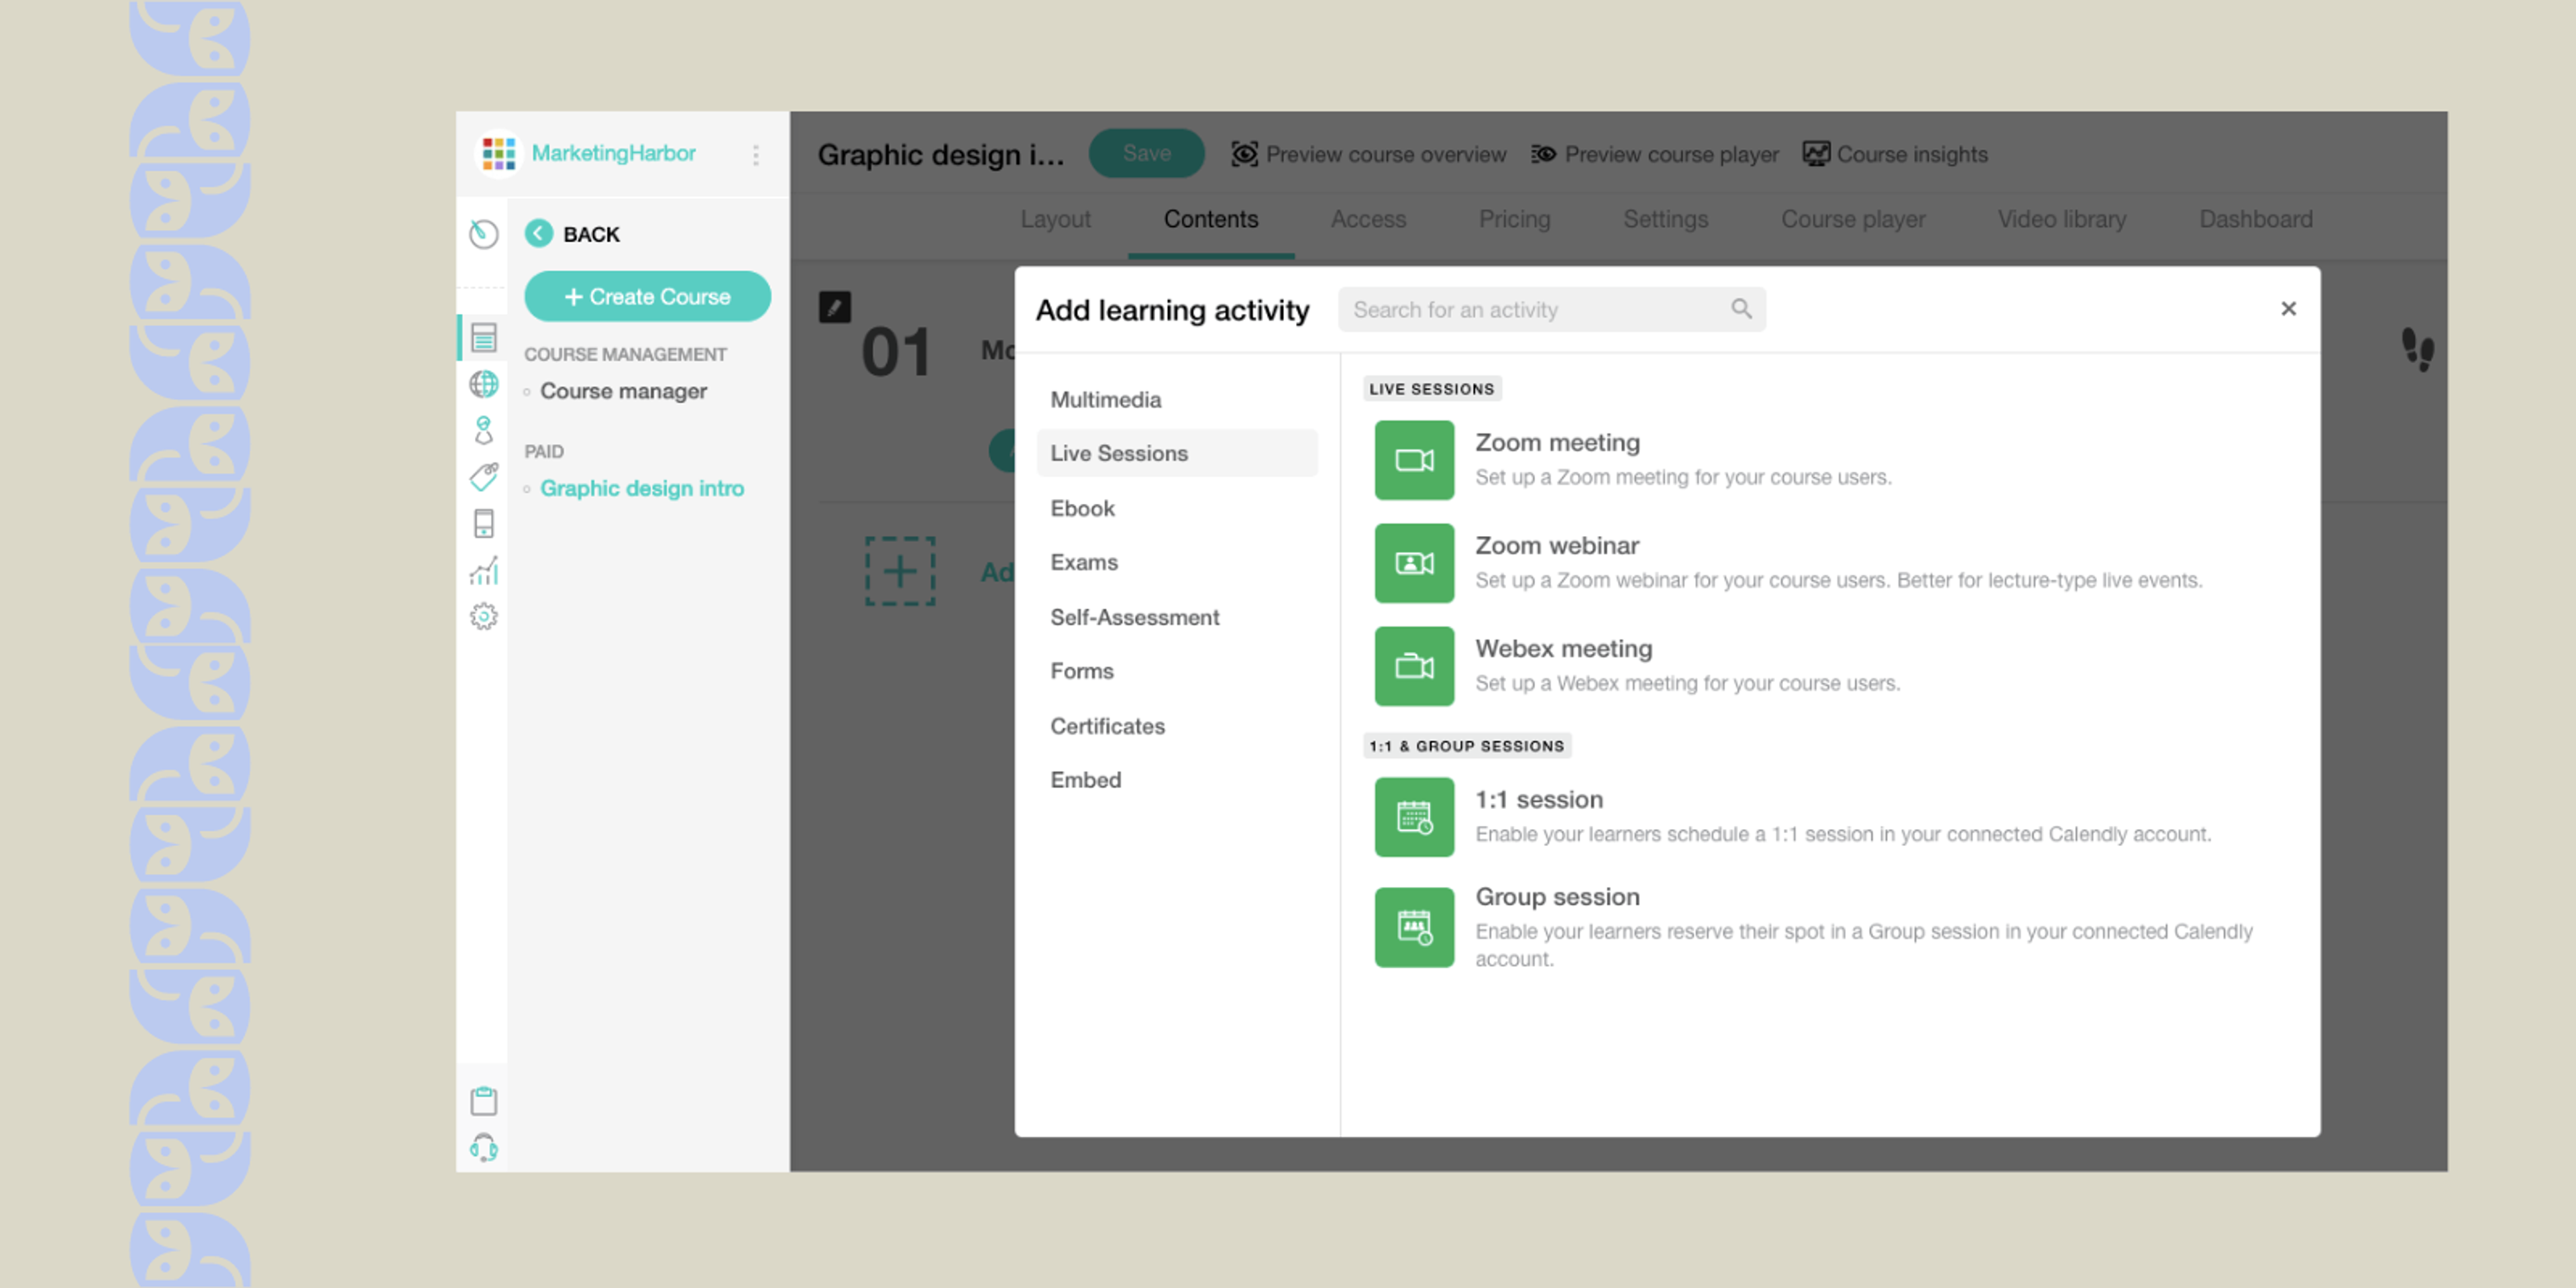
Task: Click the 1:1 session title
Action: (x=1539, y=799)
